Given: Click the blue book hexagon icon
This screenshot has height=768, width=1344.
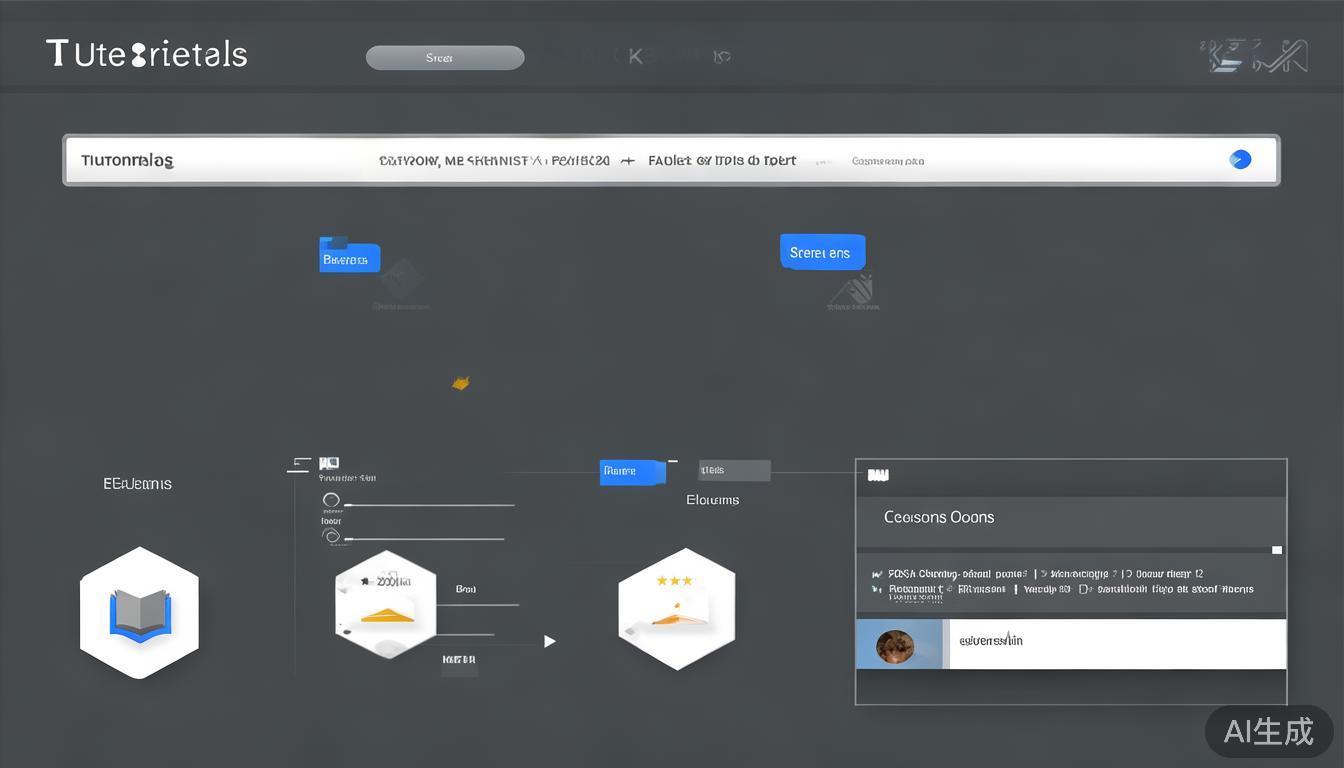Looking at the screenshot, I should pos(139,613).
